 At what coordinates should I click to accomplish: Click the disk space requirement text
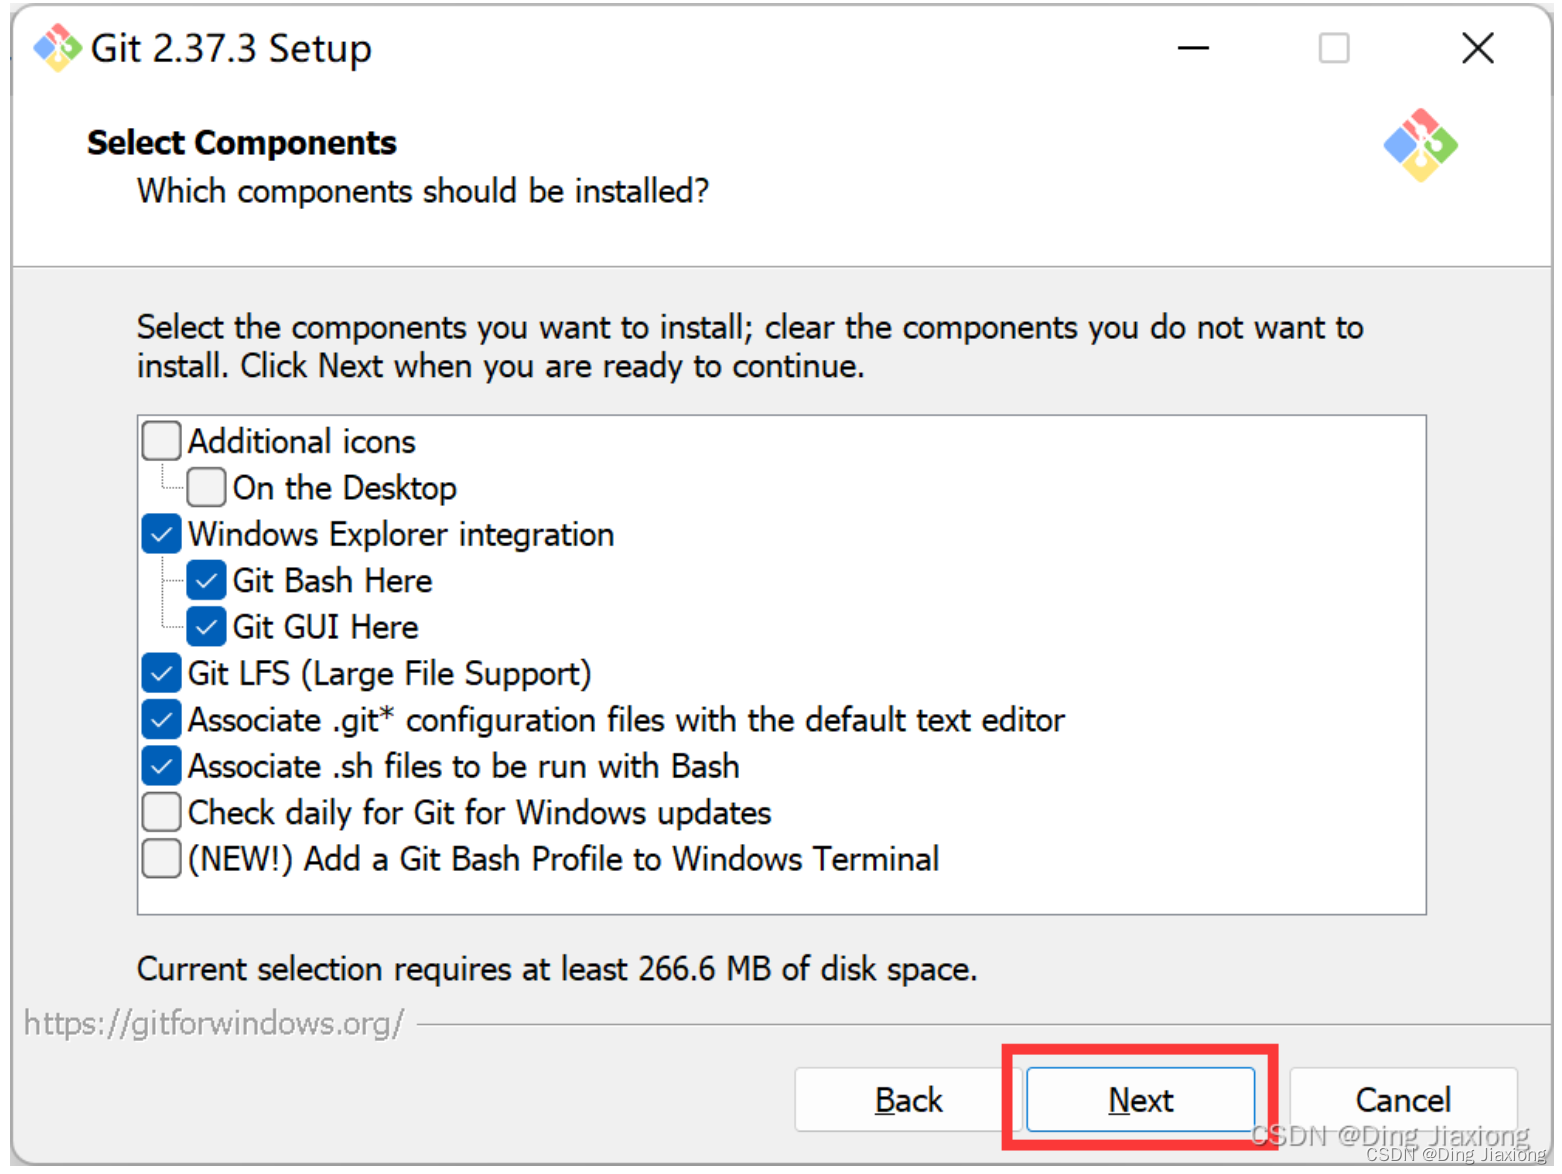click(557, 969)
